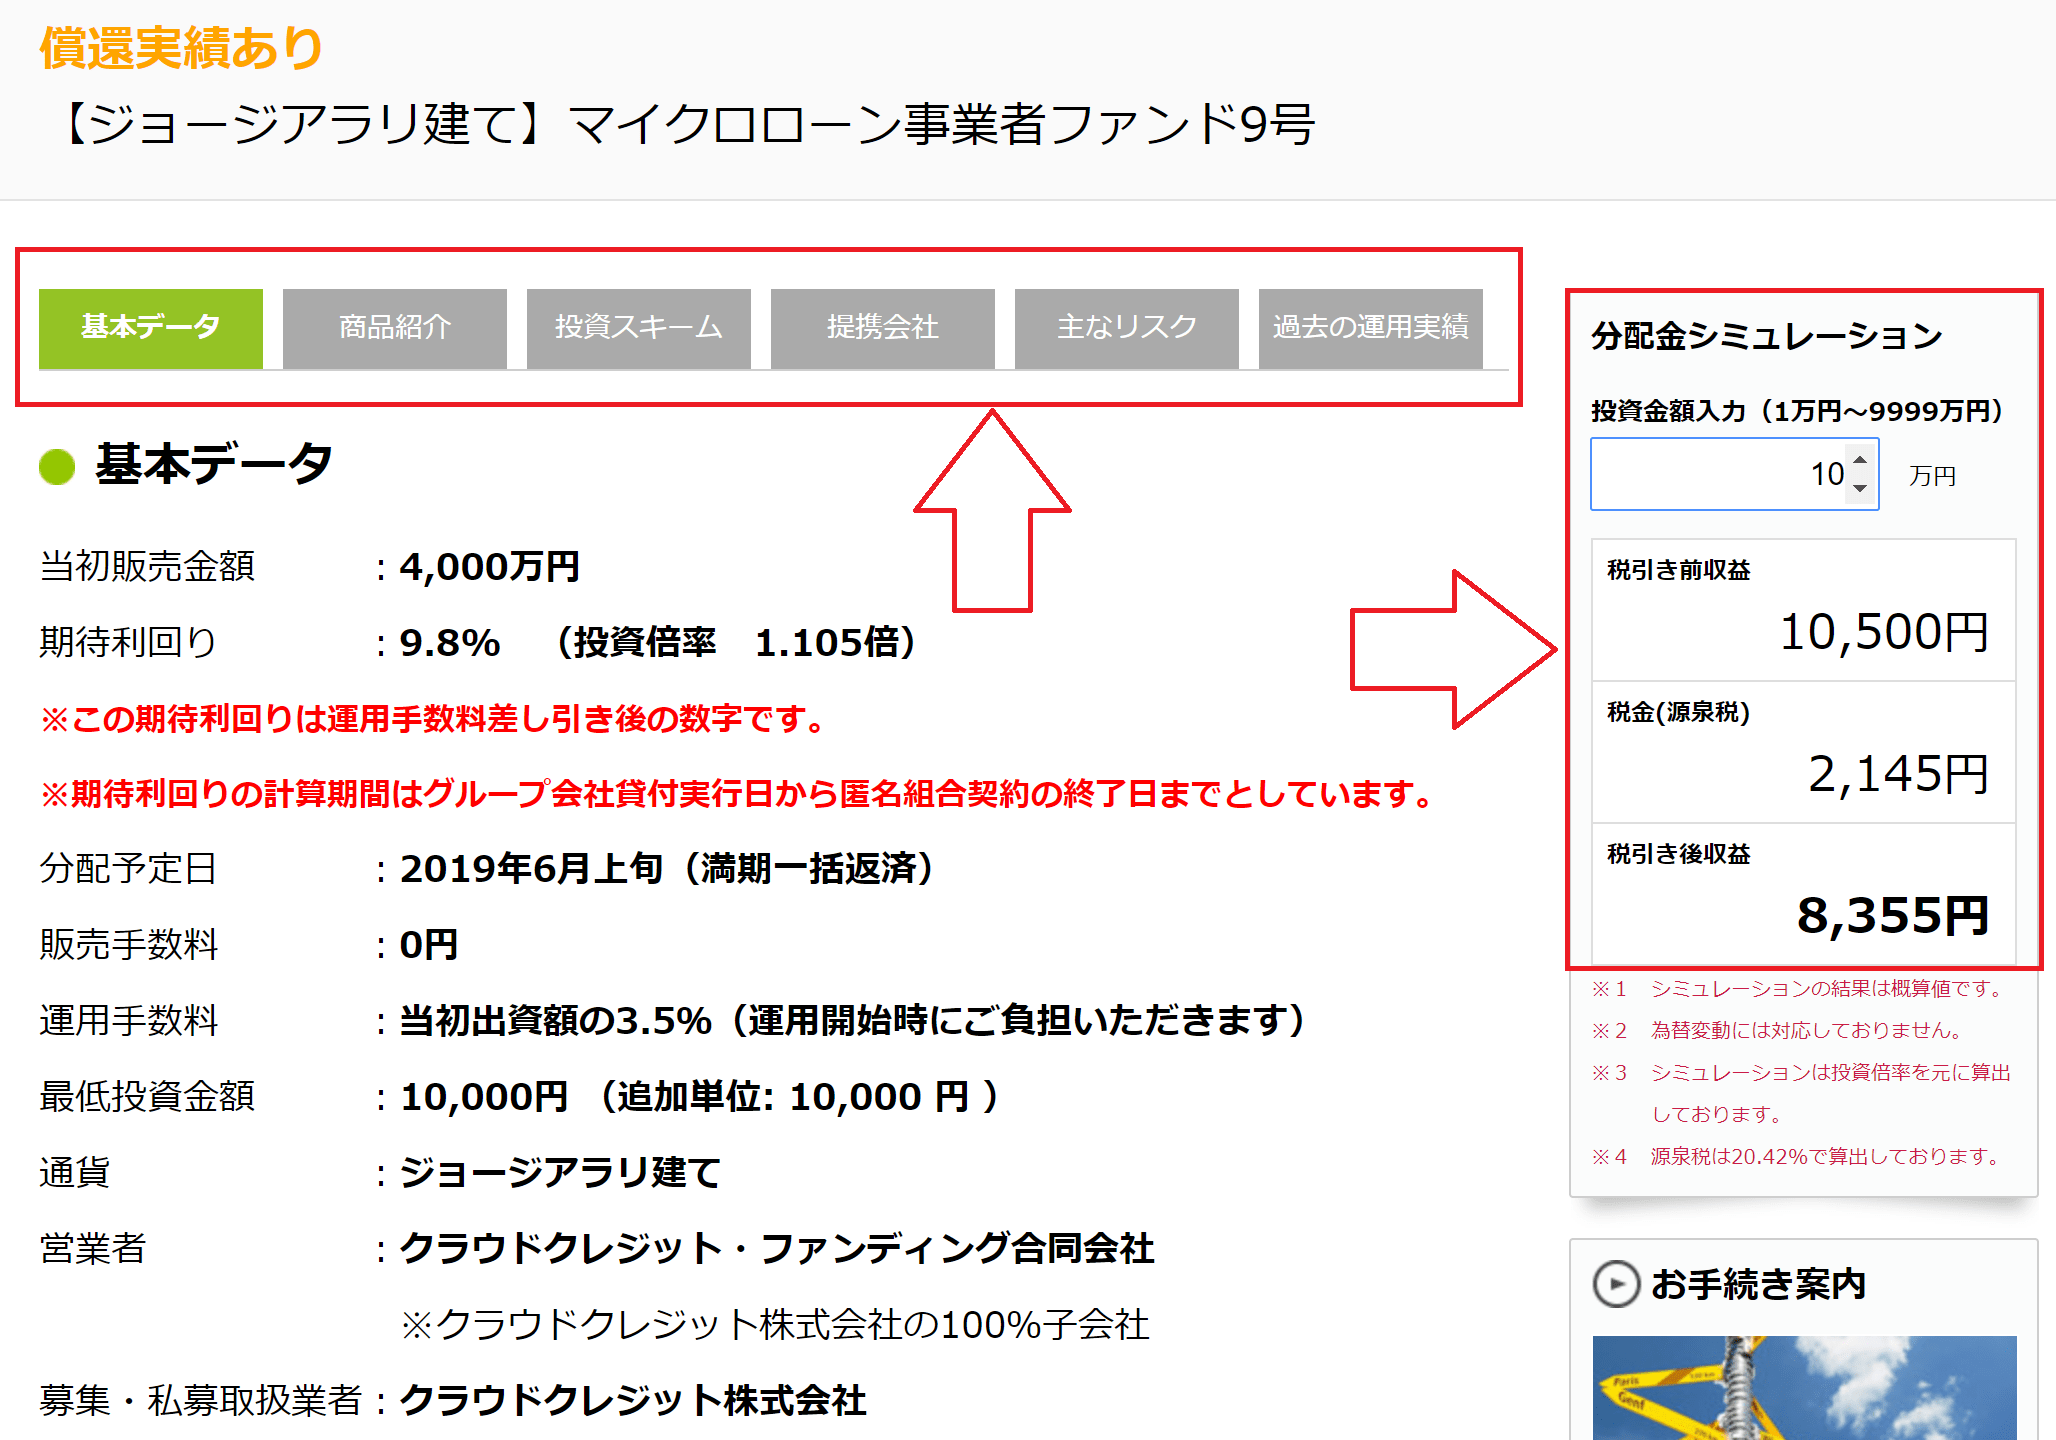
Task: Open the signpost thumbnail under お手続き案内
Action: (1804, 1388)
